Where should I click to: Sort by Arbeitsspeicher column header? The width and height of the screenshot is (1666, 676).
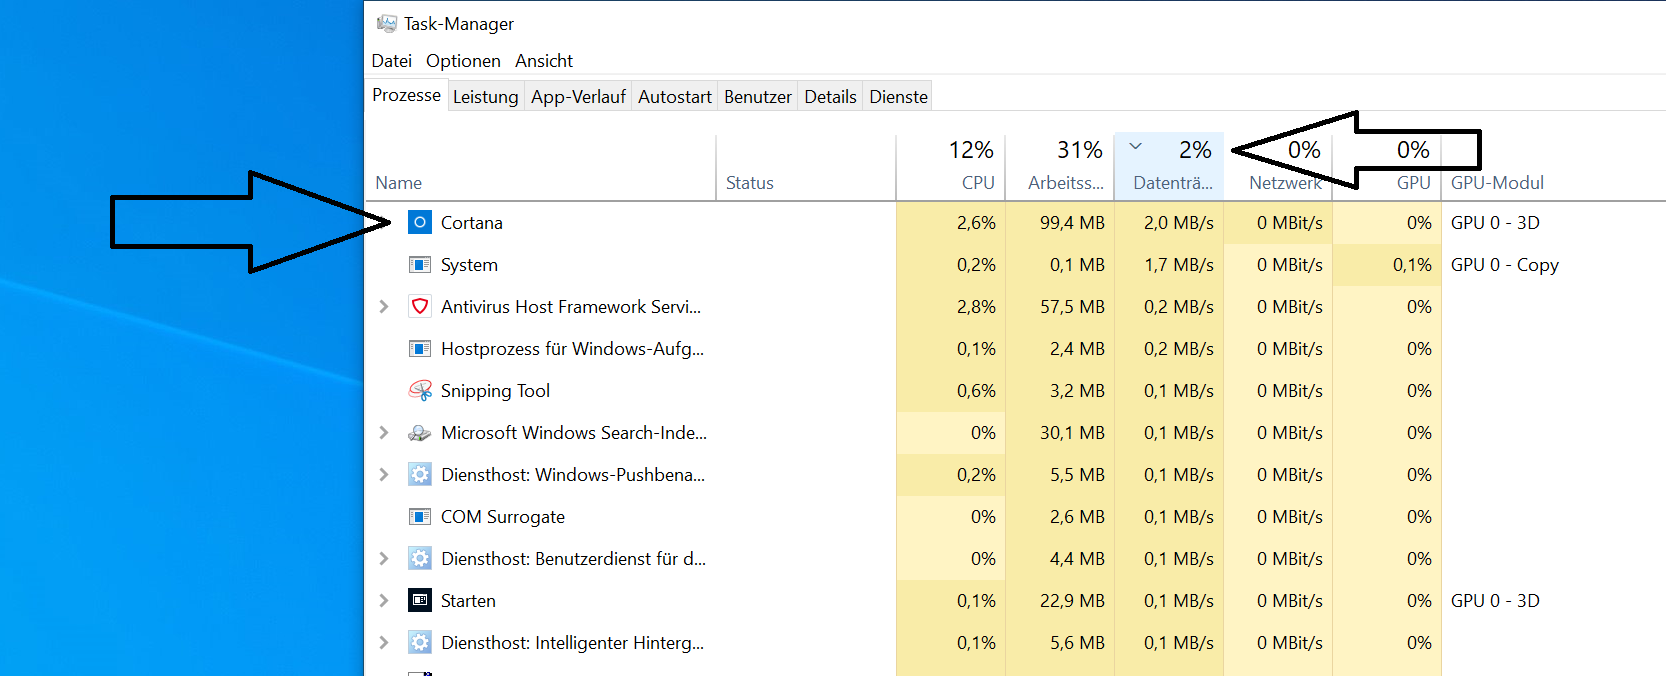(x=1059, y=167)
